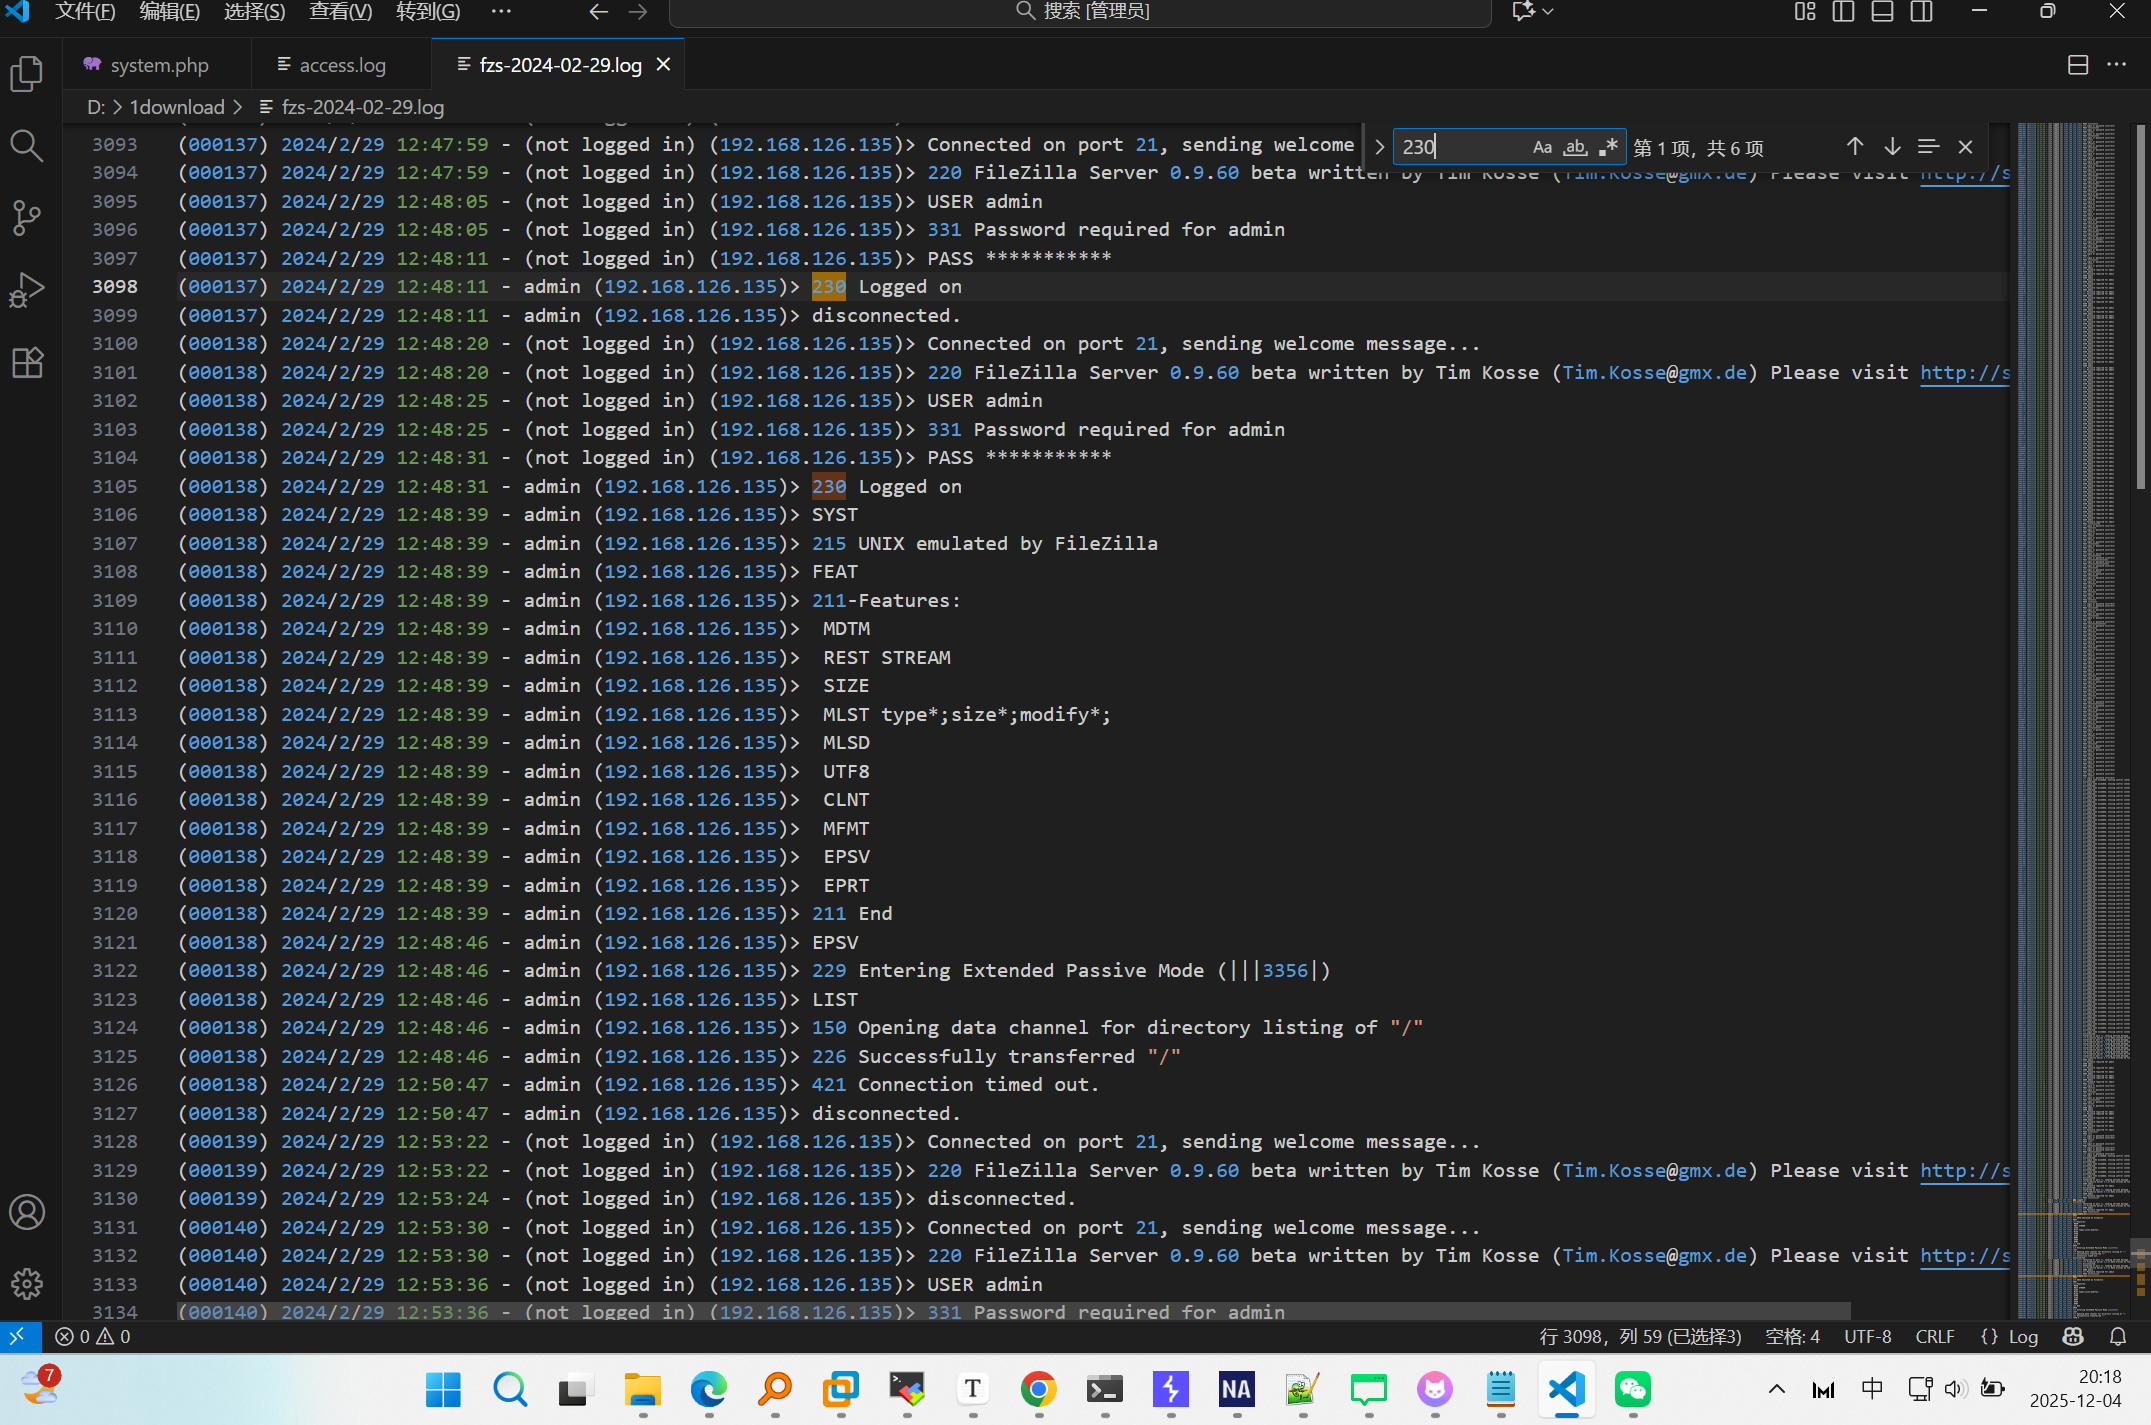Open the Explorer view in activity bar
Screen dimensions: 2151x1425
(x=27, y=74)
